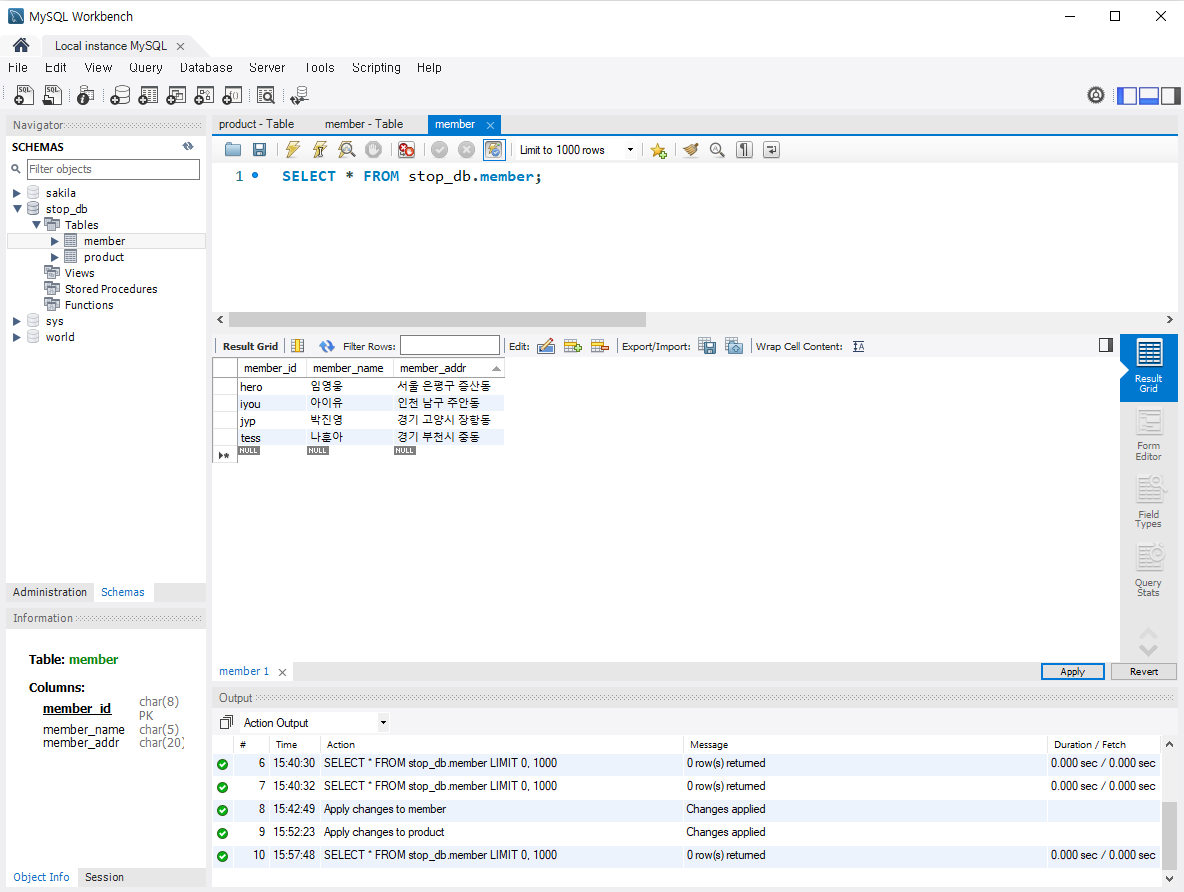
Task: Create a new SQL tab icon
Action: [24, 95]
